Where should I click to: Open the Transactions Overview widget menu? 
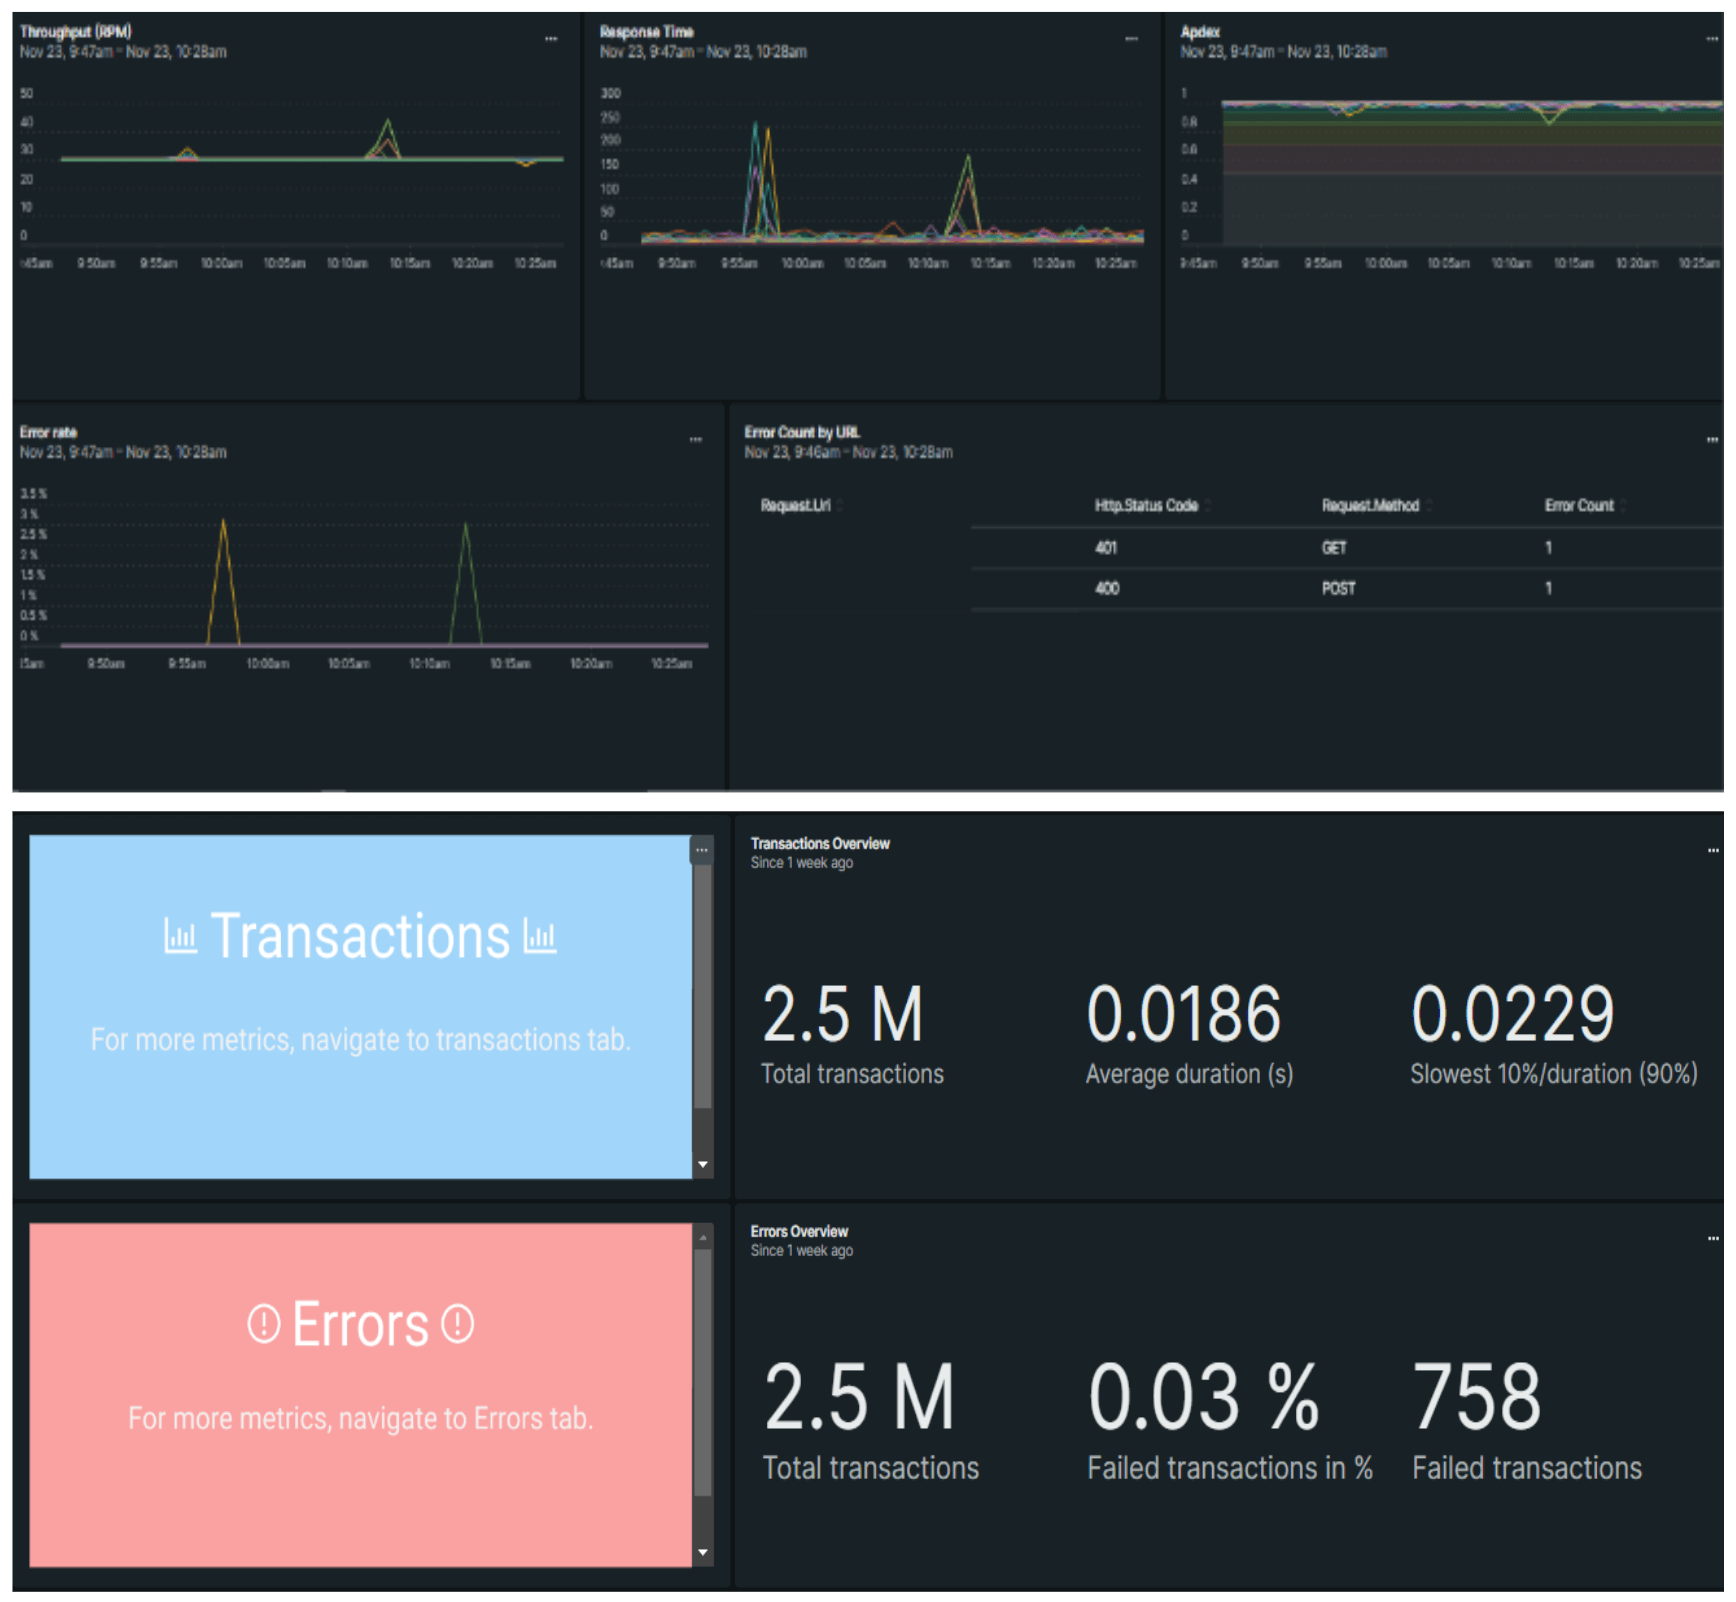[1713, 851]
